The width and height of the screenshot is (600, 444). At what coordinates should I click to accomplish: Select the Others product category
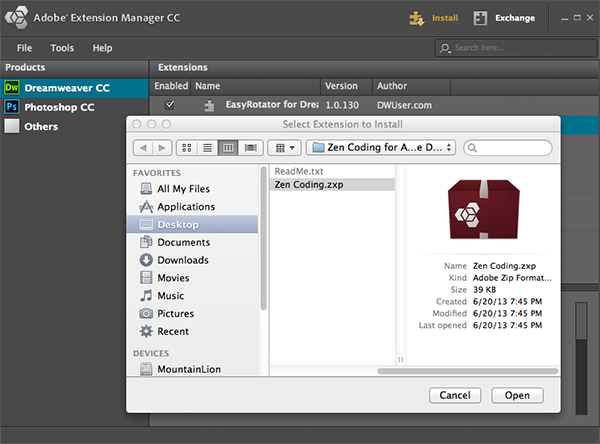coord(74,126)
